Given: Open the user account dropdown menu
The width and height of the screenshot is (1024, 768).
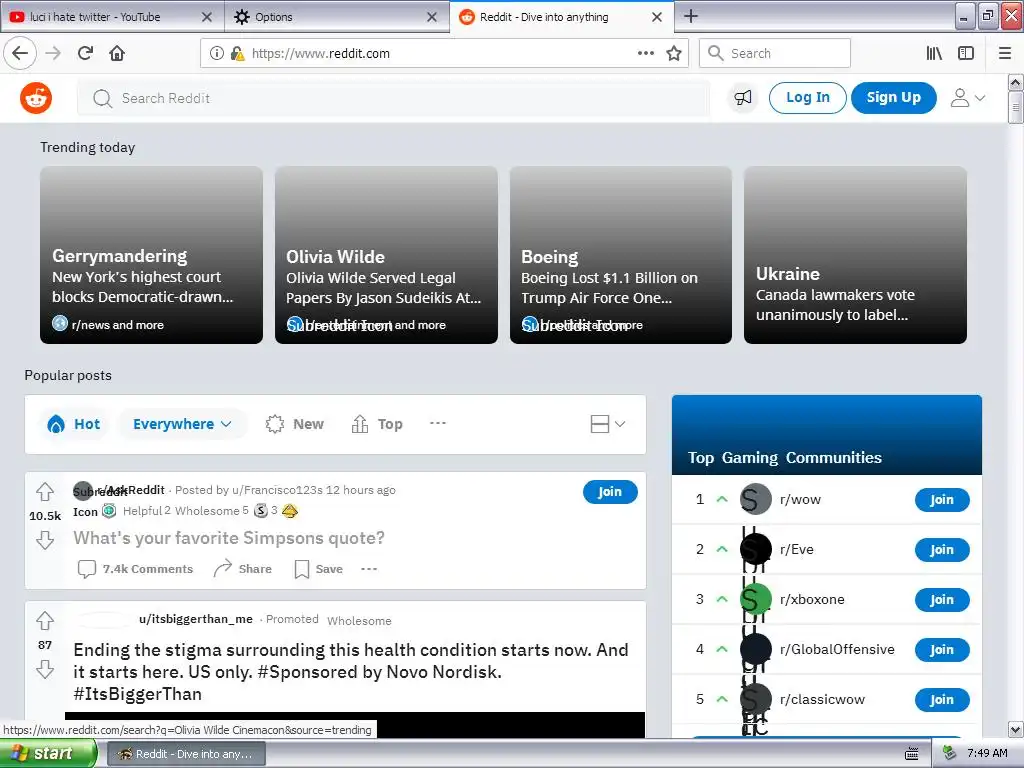Looking at the screenshot, I should (x=968, y=98).
